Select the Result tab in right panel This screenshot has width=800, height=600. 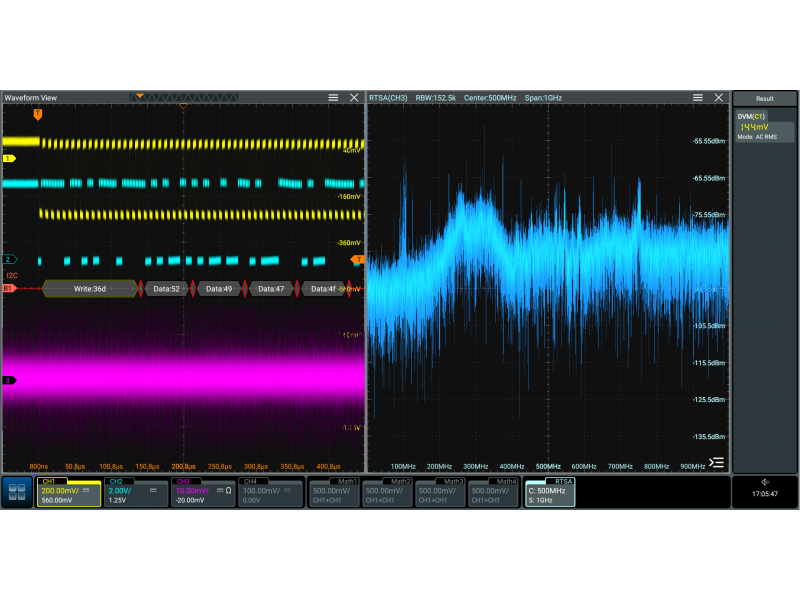click(765, 98)
